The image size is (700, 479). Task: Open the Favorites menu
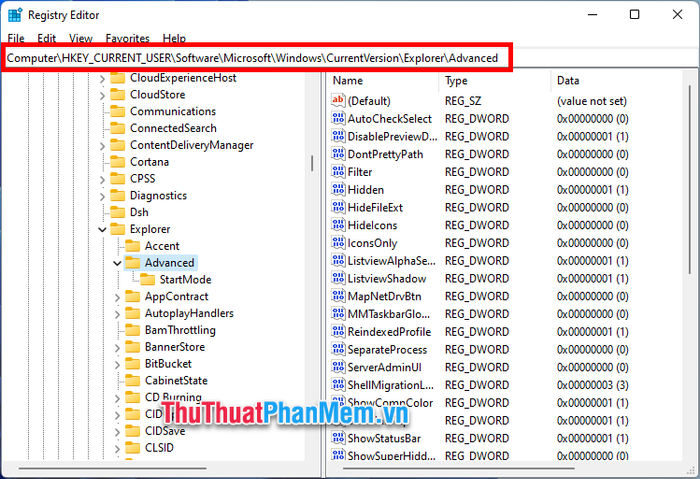point(127,38)
